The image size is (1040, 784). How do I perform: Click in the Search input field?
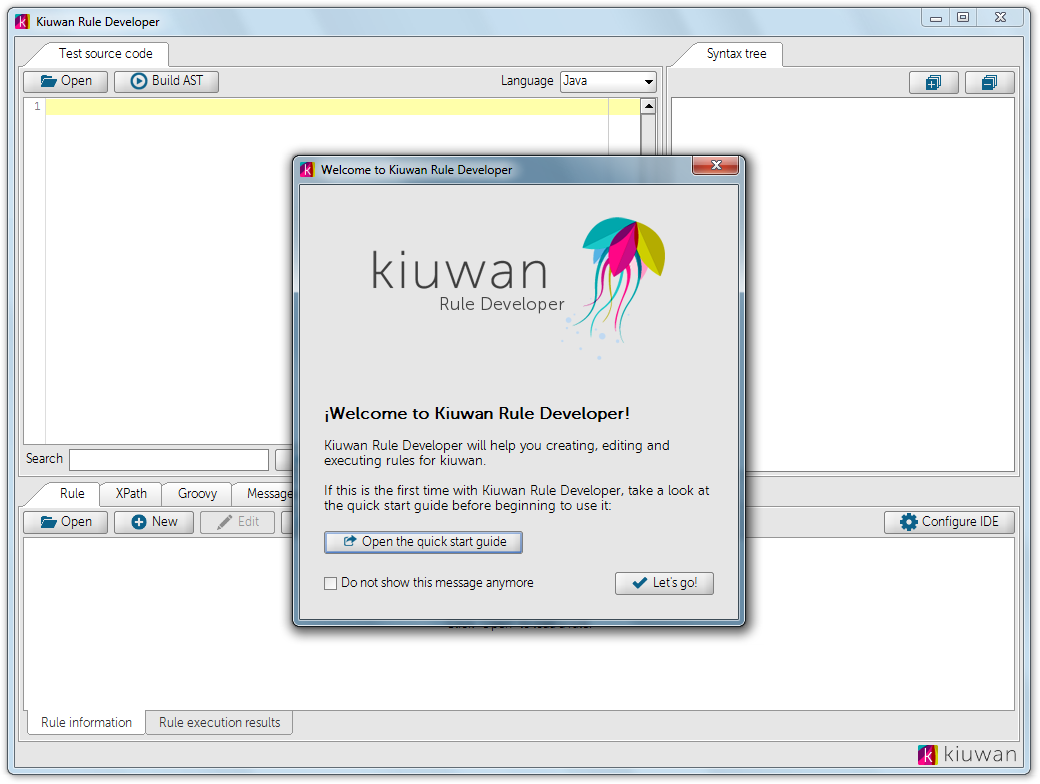(x=169, y=459)
